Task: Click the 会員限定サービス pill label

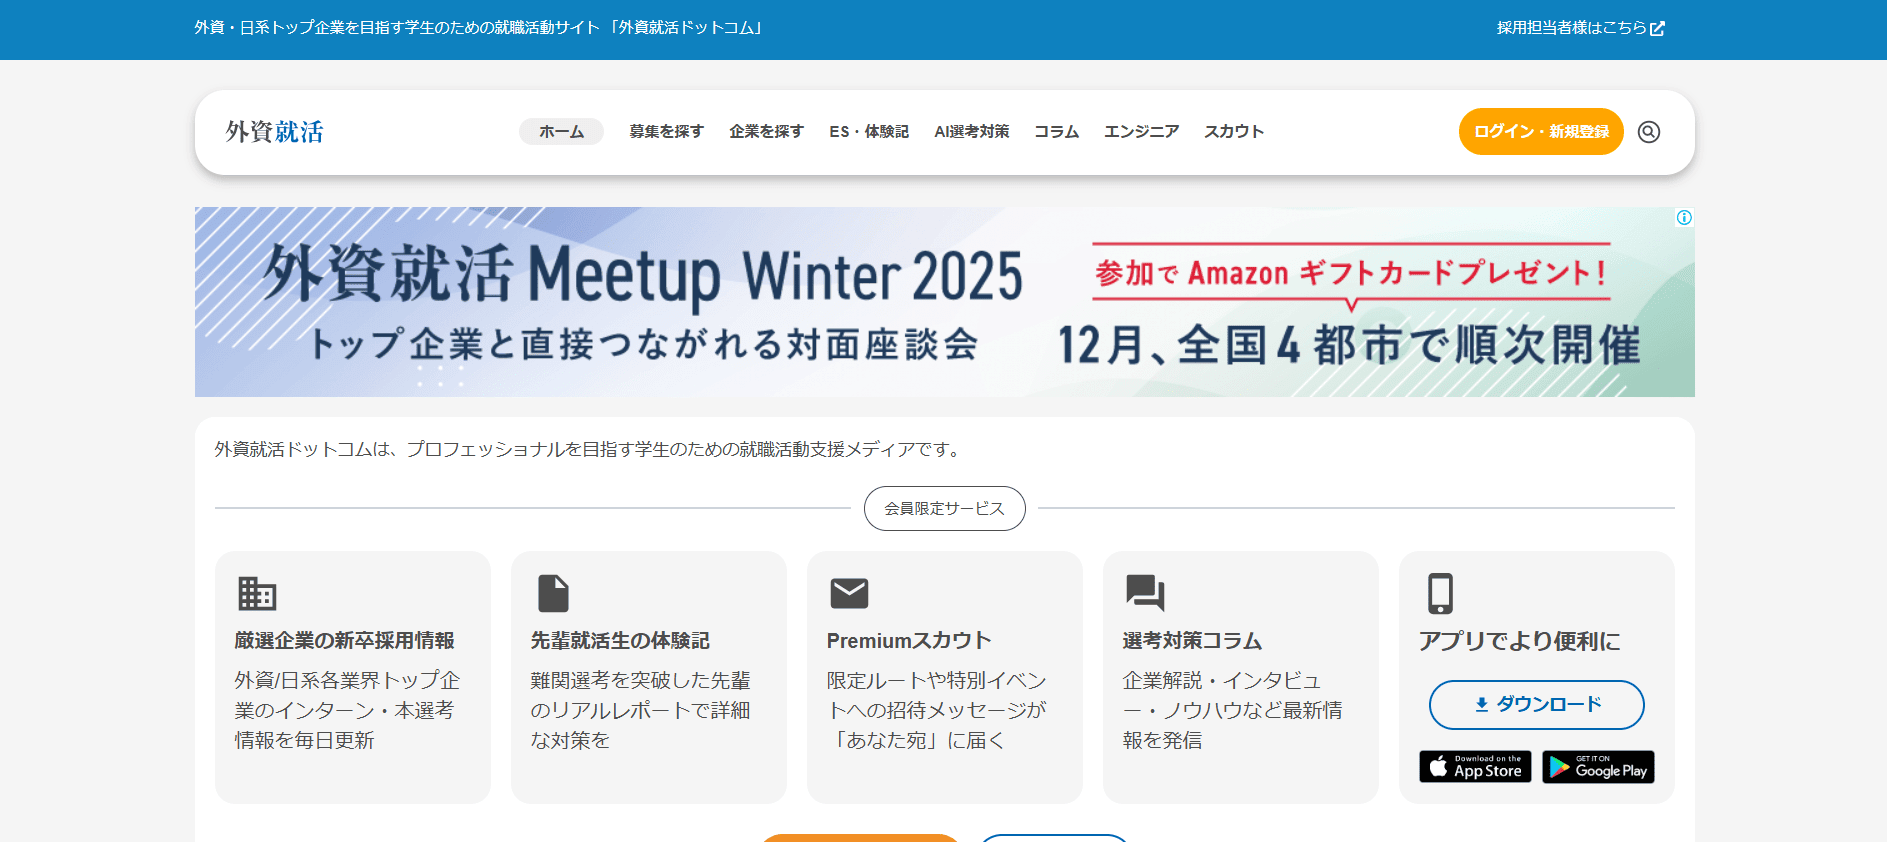Action: pyautogui.click(x=945, y=508)
